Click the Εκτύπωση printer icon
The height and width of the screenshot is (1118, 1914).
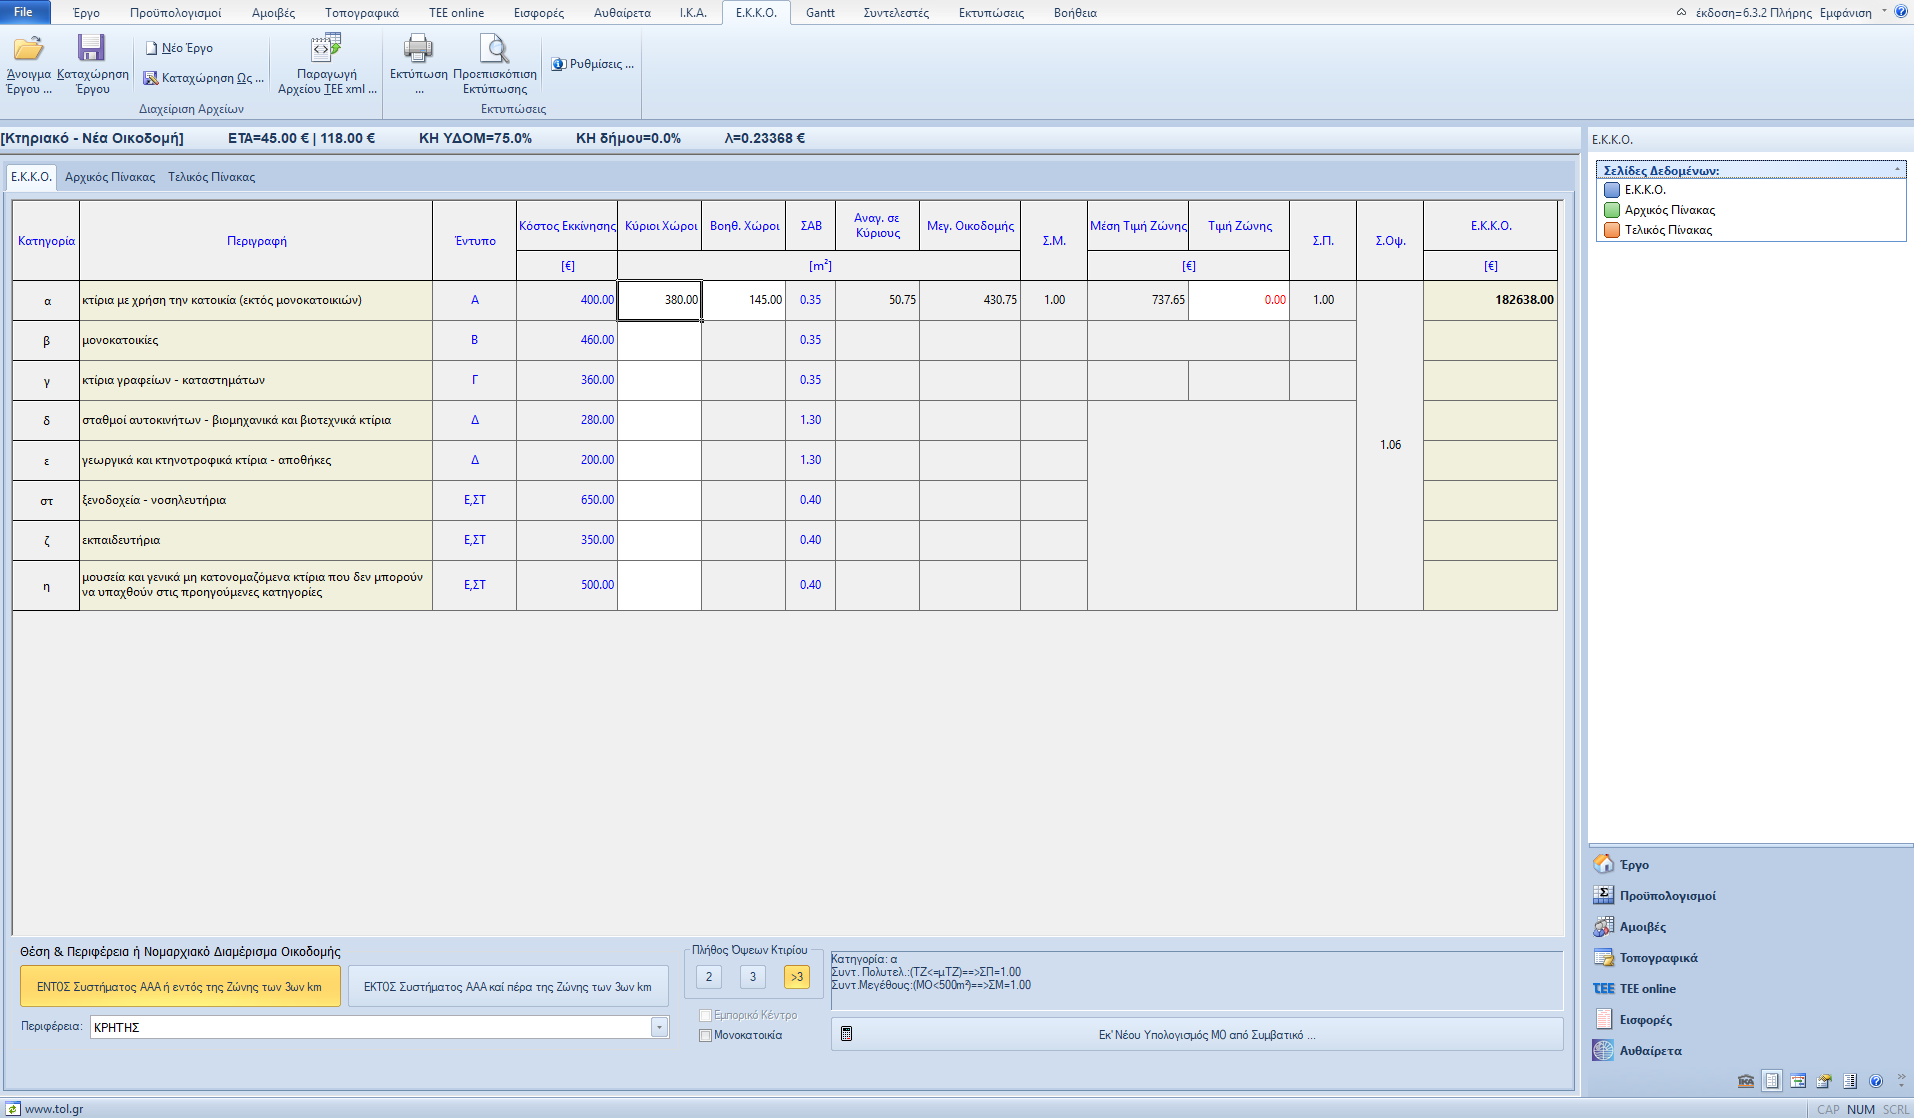[418, 48]
